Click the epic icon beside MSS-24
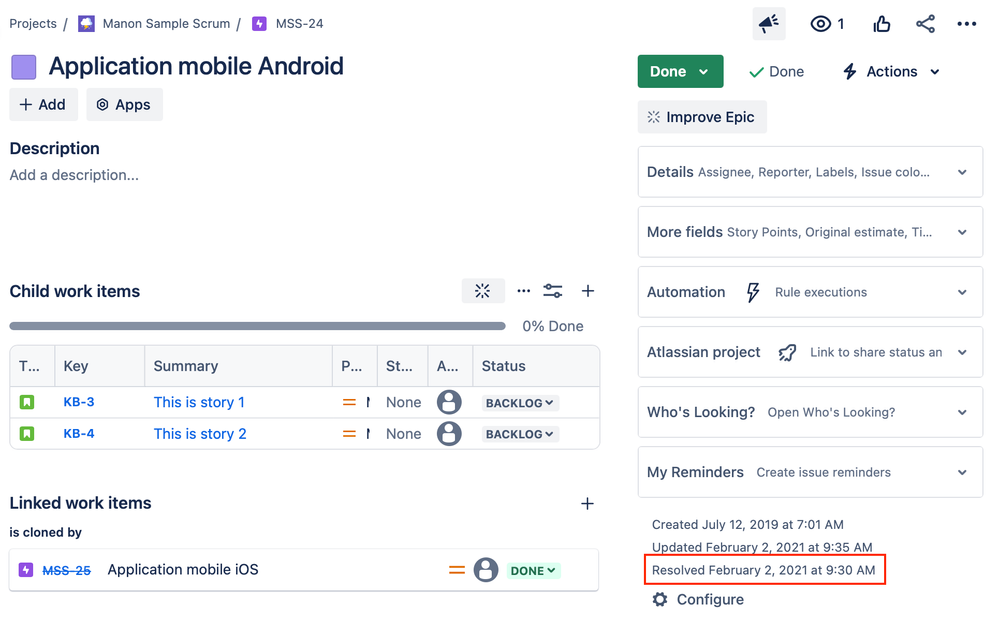The height and width of the screenshot is (622, 999). click(259, 24)
